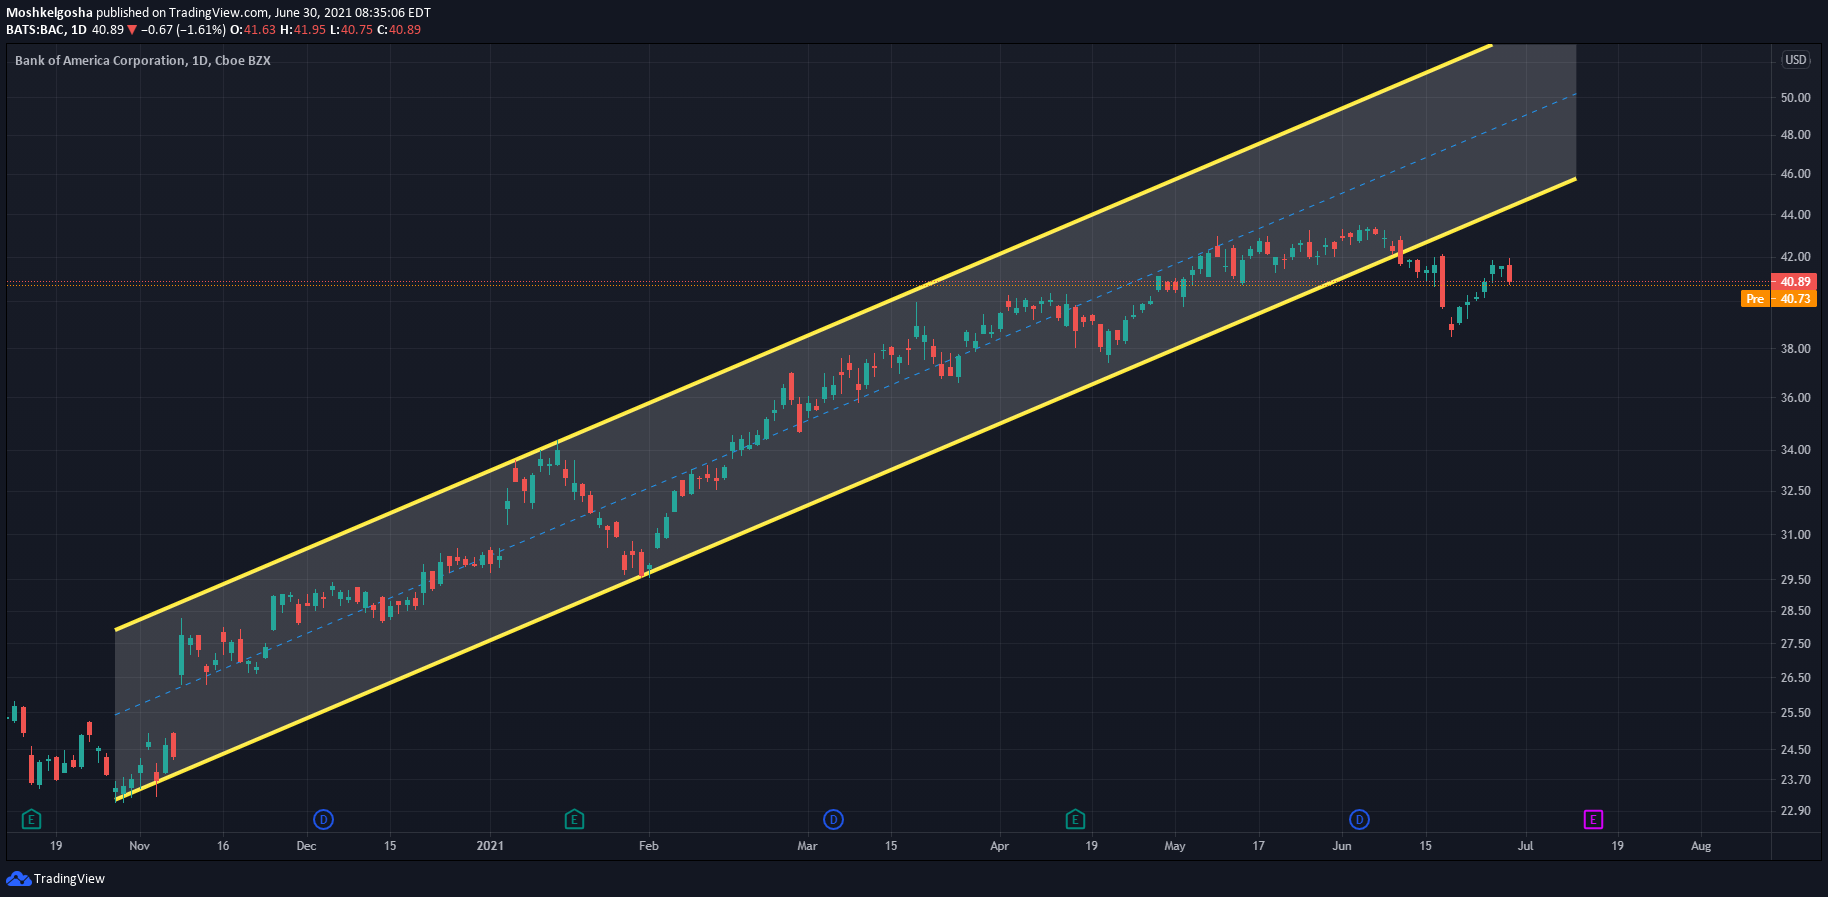Select the lower yellow channel trendline
1828x897 pixels.
845,489
